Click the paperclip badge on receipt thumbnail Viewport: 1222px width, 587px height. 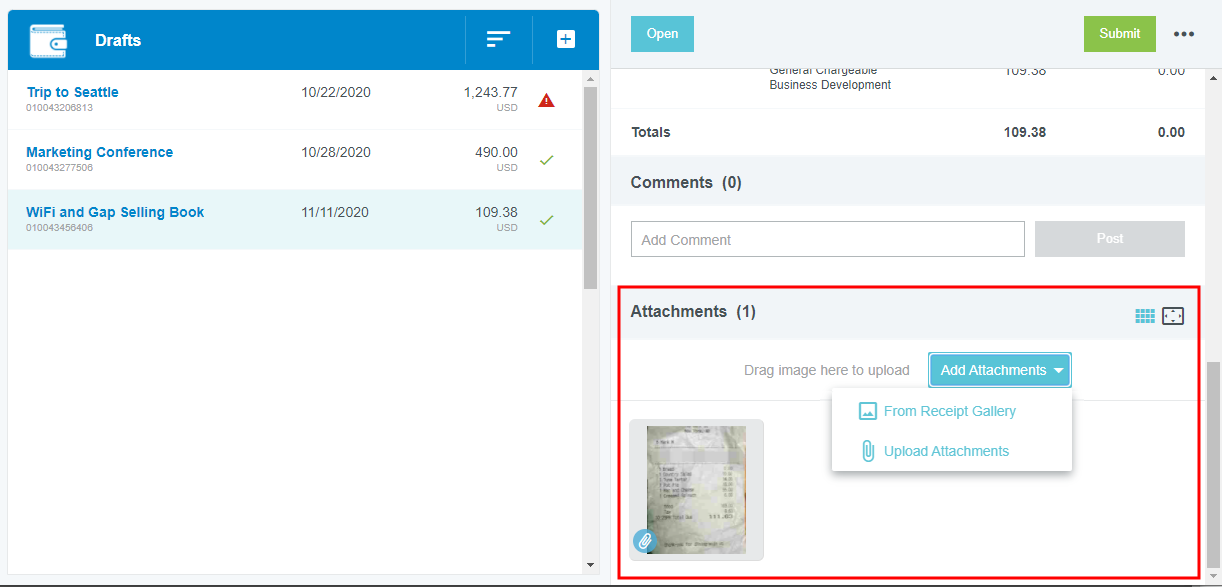tap(645, 541)
